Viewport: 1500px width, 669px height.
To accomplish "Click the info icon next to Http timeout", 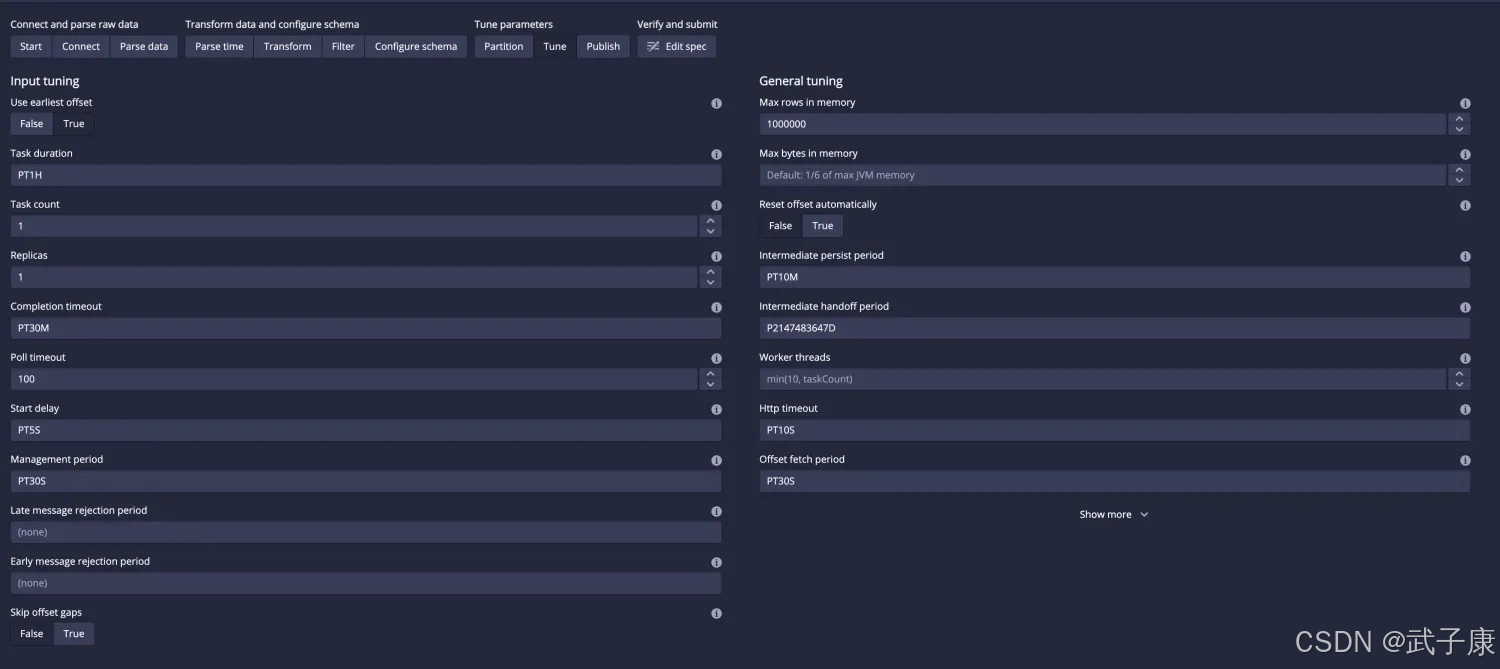I will (1465, 410).
